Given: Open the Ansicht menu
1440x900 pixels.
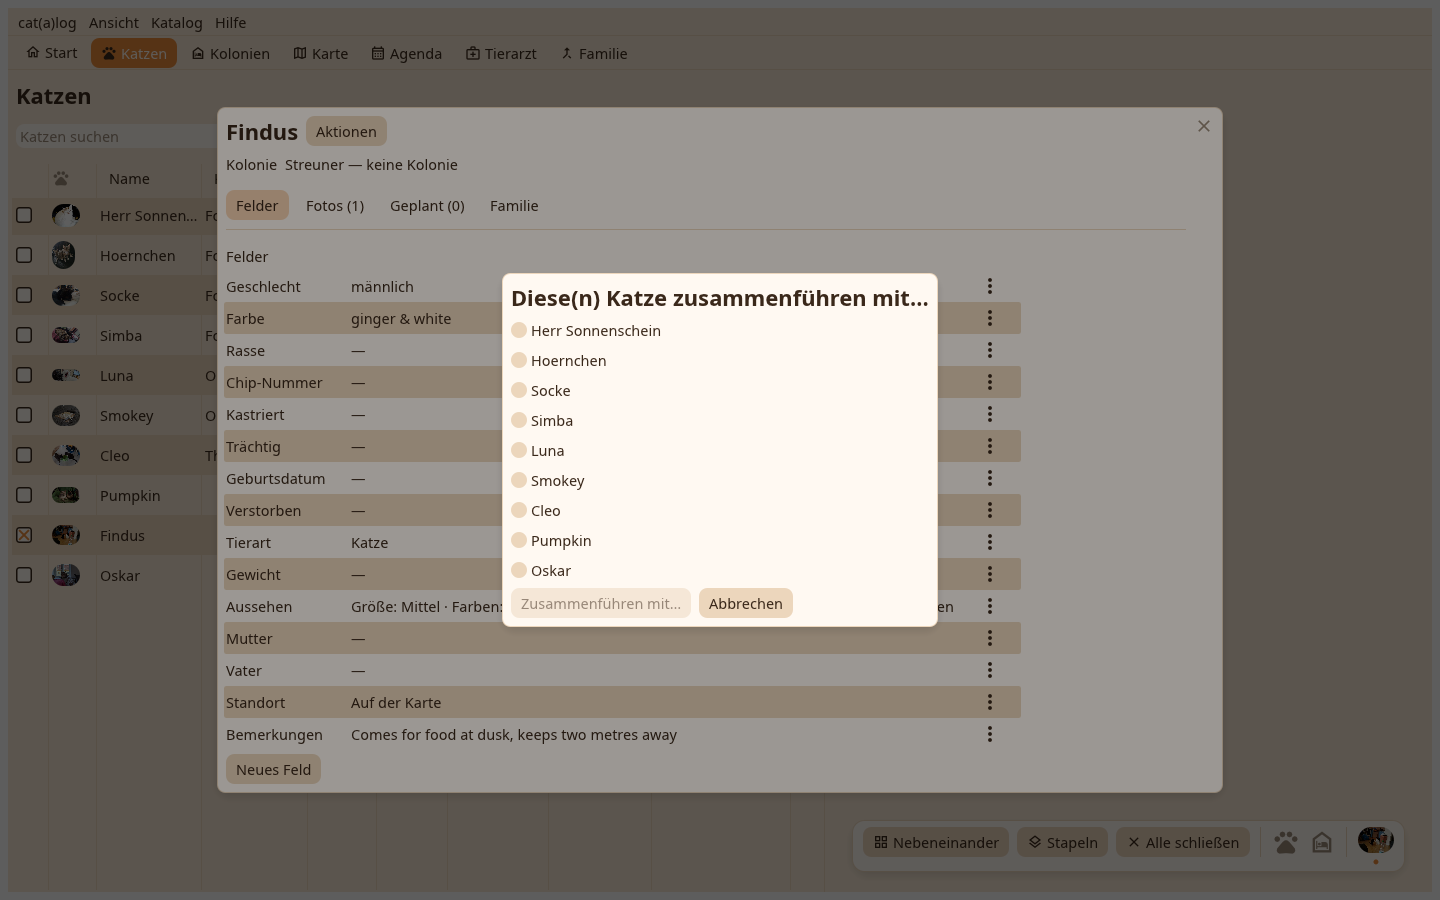Looking at the screenshot, I should (x=114, y=22).
